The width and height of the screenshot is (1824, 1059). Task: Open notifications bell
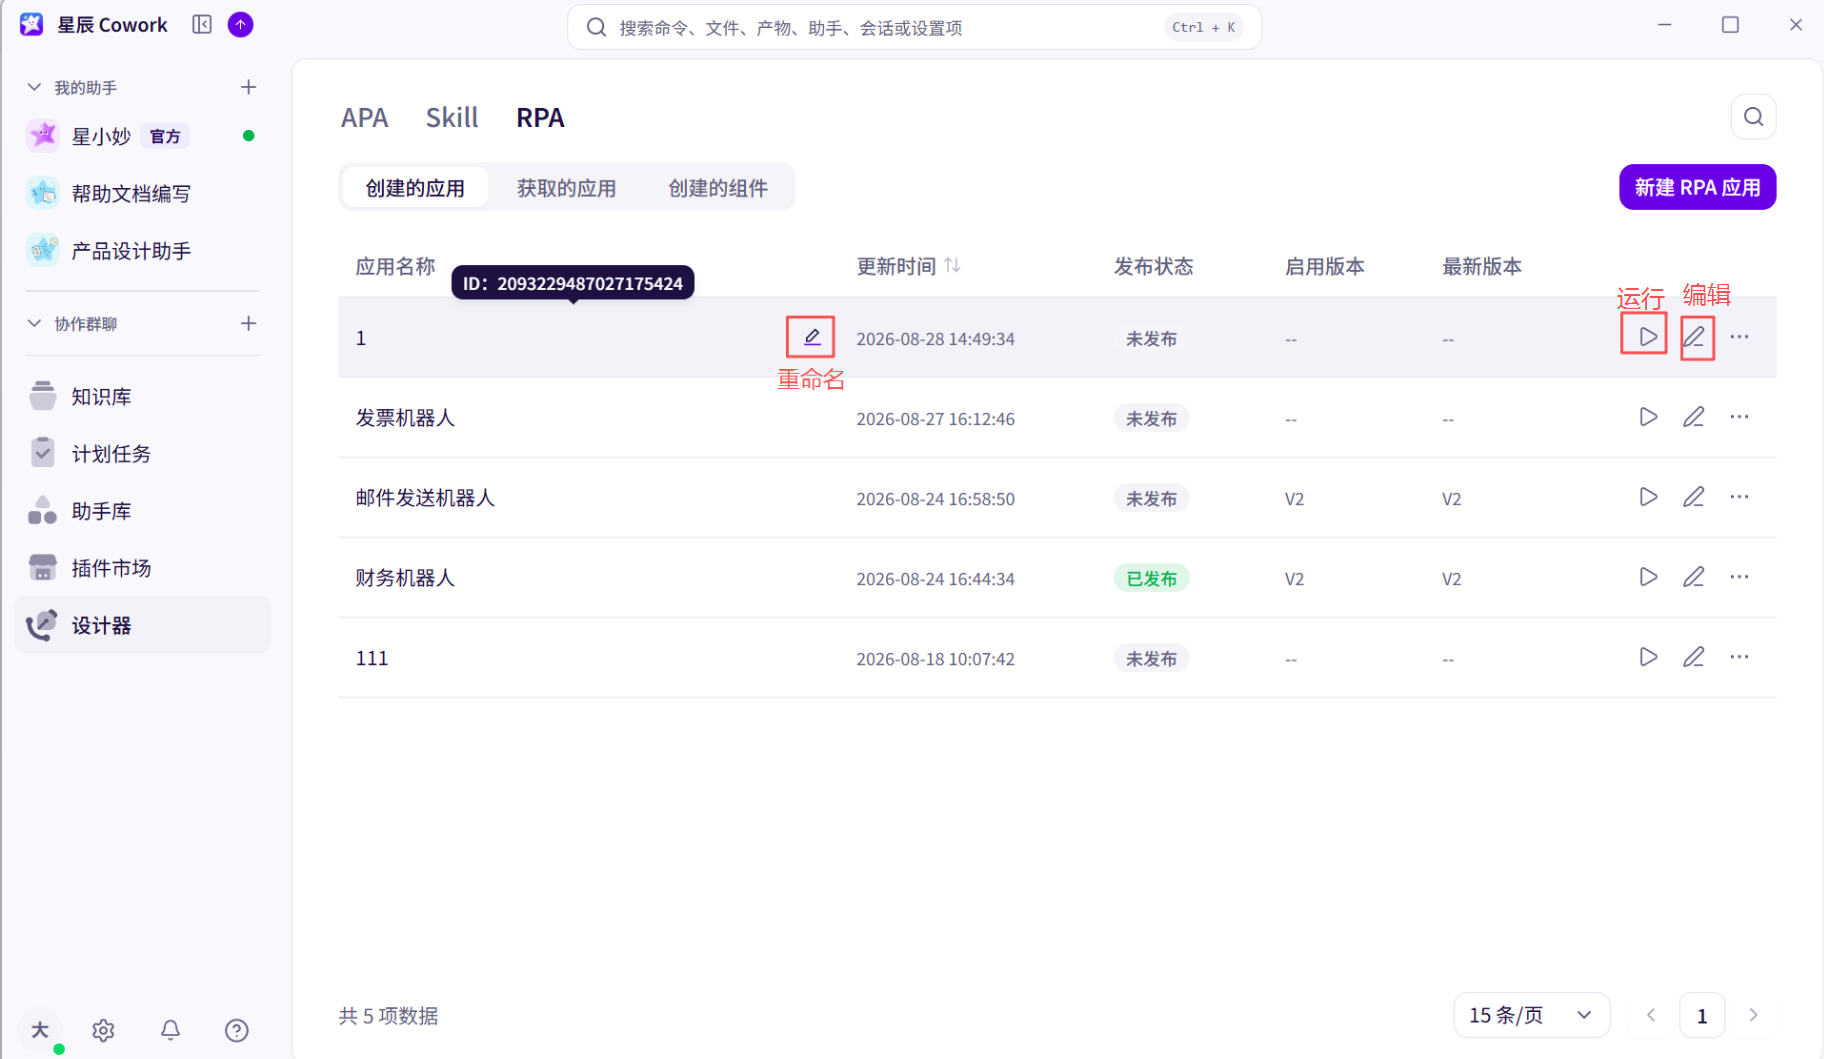click(x=170, y=1030)
